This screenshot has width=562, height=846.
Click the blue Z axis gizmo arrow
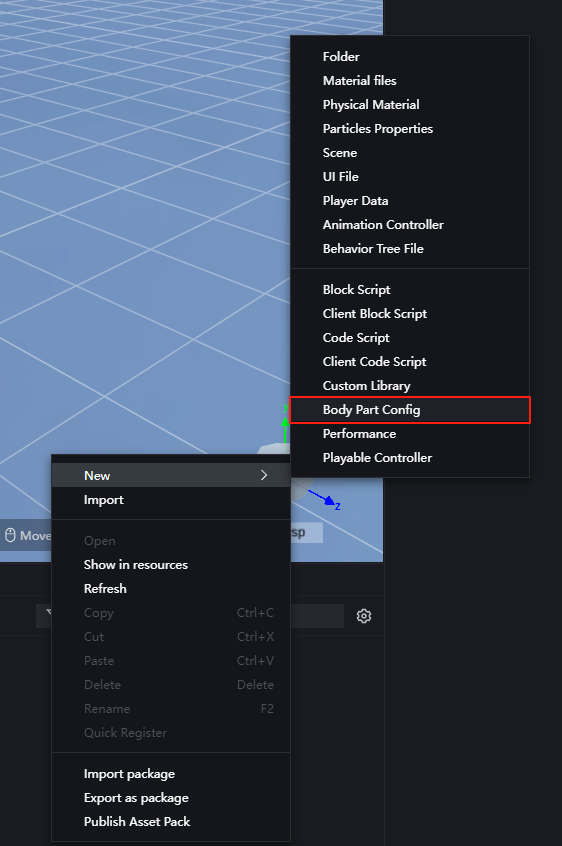325,500
